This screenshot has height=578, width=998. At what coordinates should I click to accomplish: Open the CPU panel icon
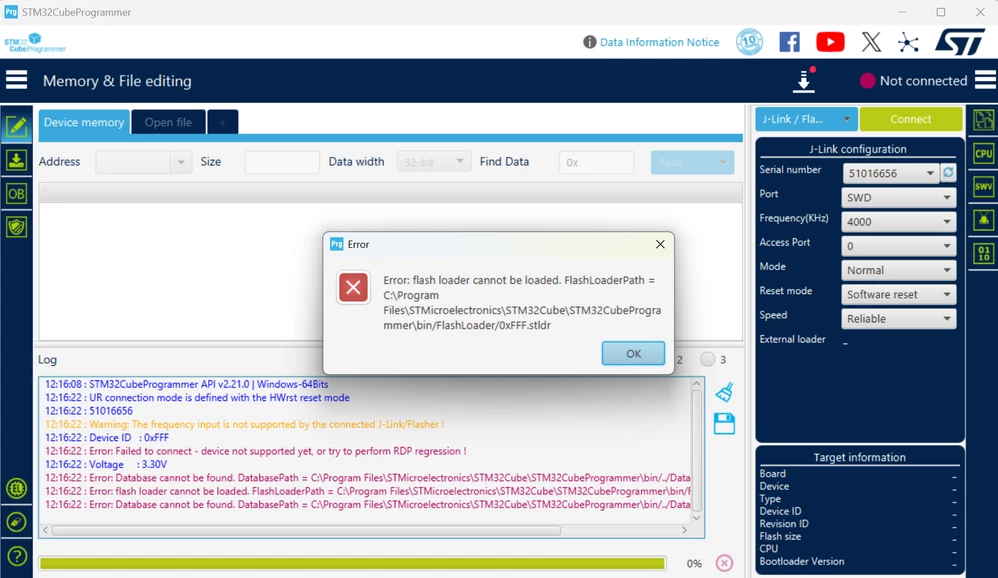(983, 153)
